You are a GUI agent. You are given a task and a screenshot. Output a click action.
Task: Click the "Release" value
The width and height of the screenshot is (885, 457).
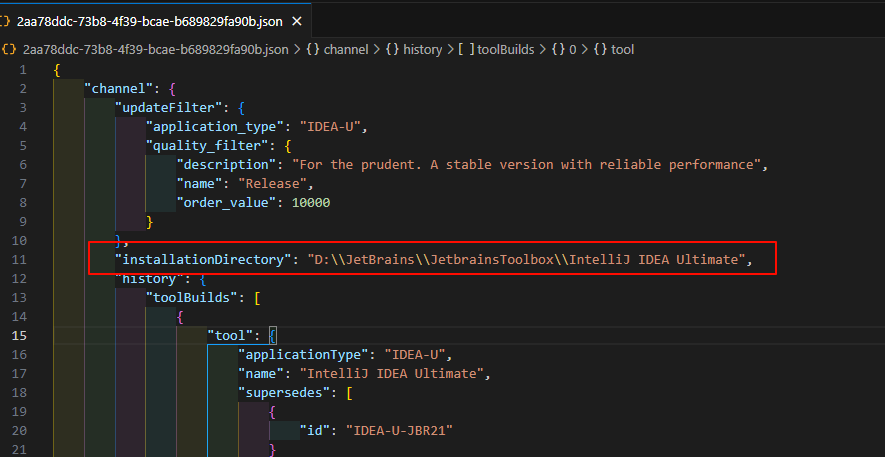point(273,184)
